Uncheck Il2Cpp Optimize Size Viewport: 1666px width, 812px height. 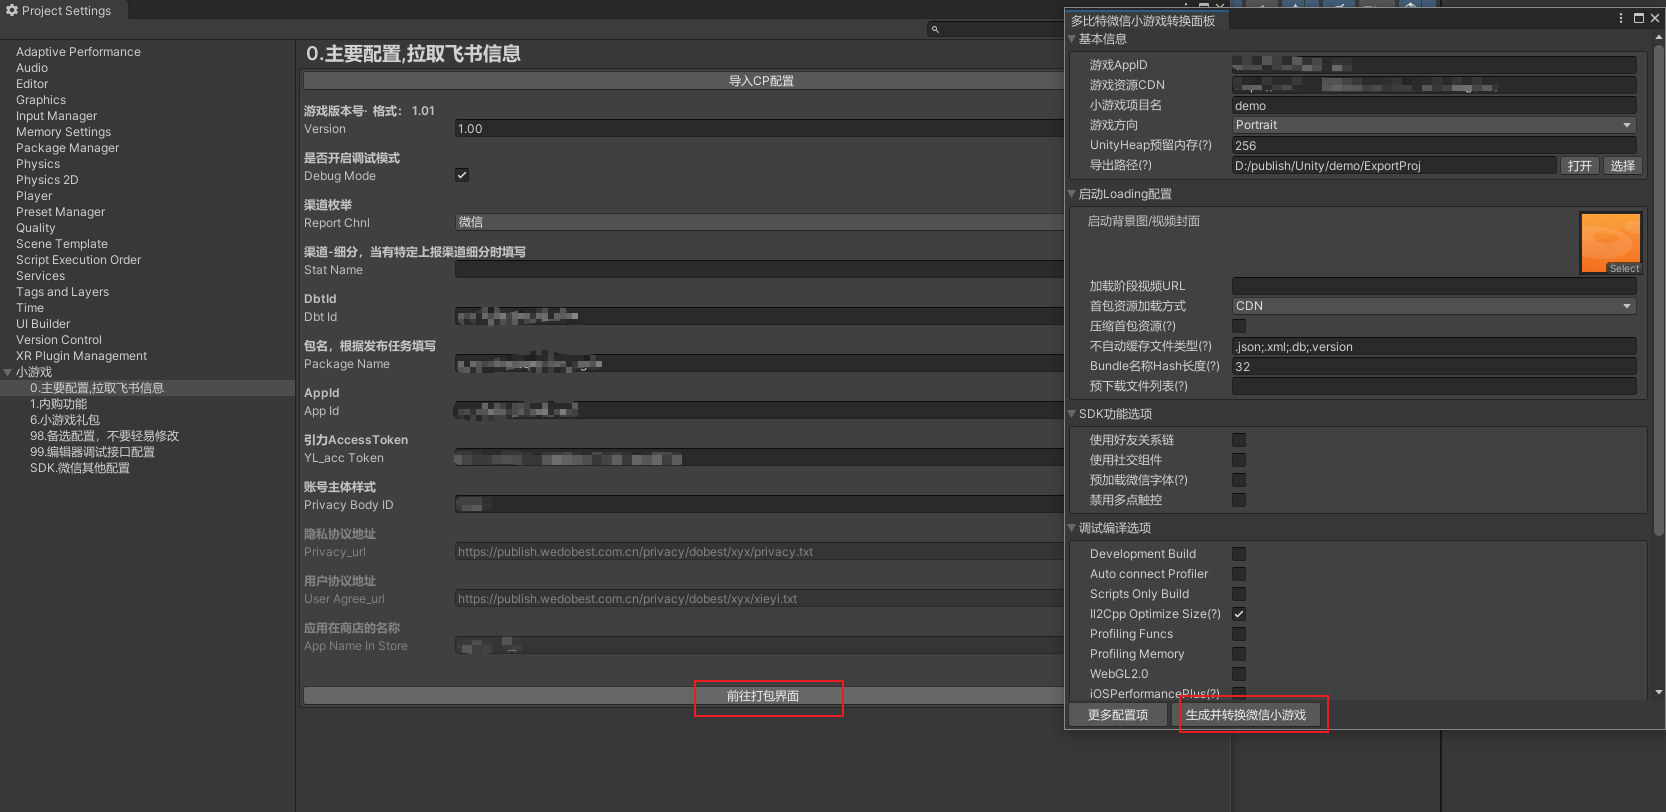[1239, 614]
